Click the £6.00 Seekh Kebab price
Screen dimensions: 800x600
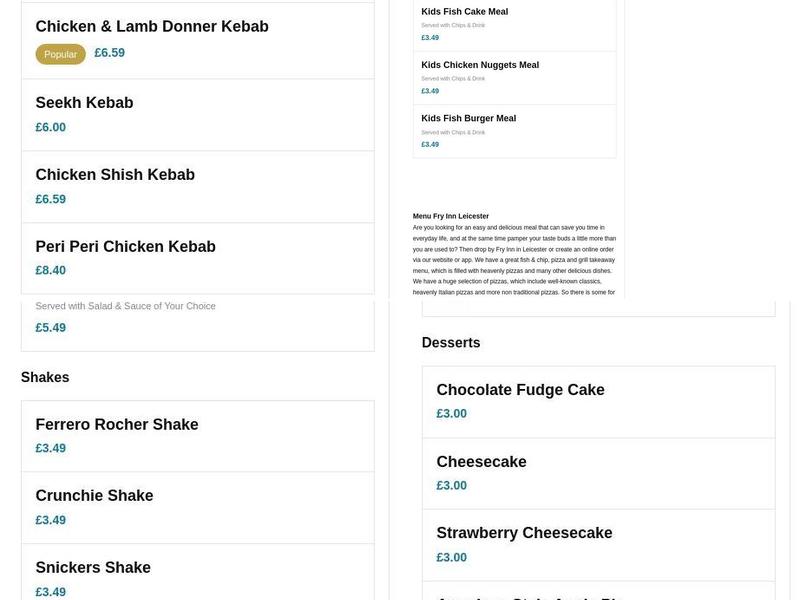tap(50, 128)
